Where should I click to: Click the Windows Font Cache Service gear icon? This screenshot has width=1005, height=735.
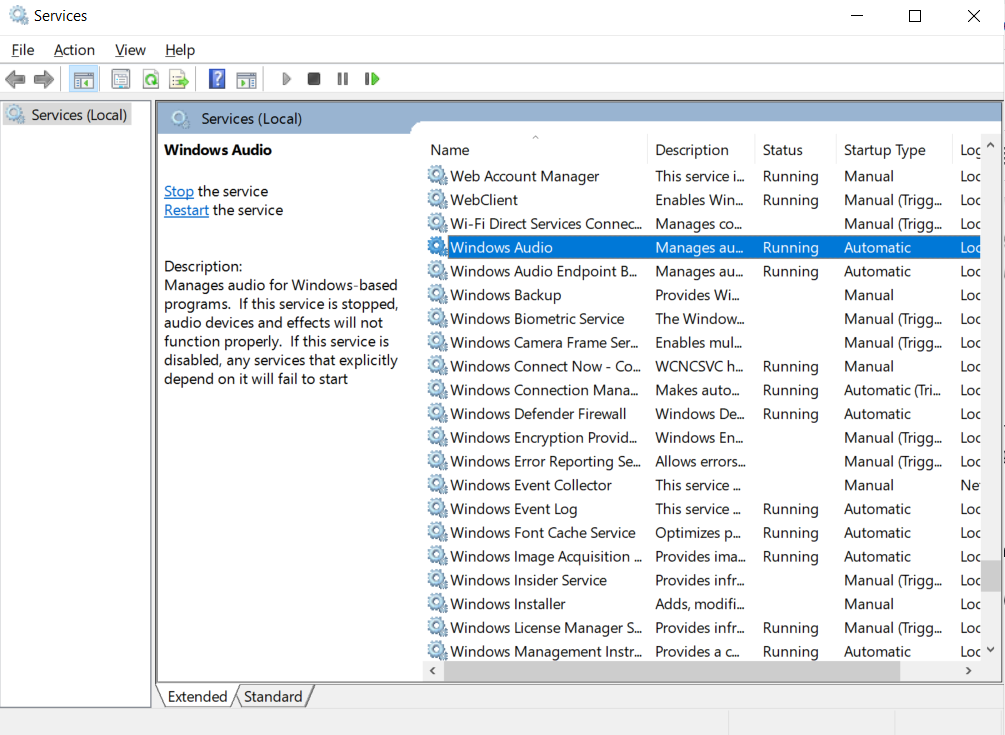click(x=437, y=531)
